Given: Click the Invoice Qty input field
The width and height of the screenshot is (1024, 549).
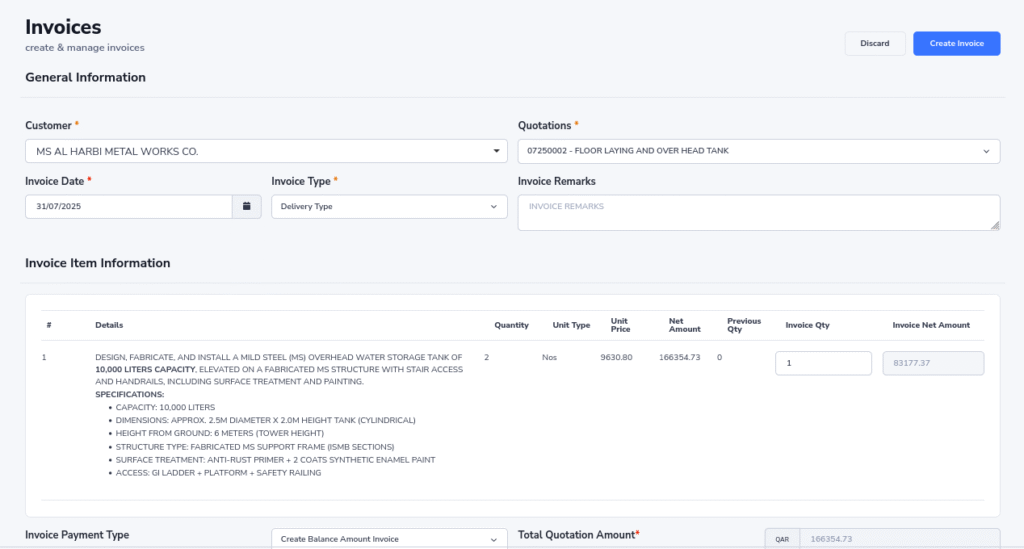Looking at the screenshot, I should pyautogui.click(x=823, y=363).
